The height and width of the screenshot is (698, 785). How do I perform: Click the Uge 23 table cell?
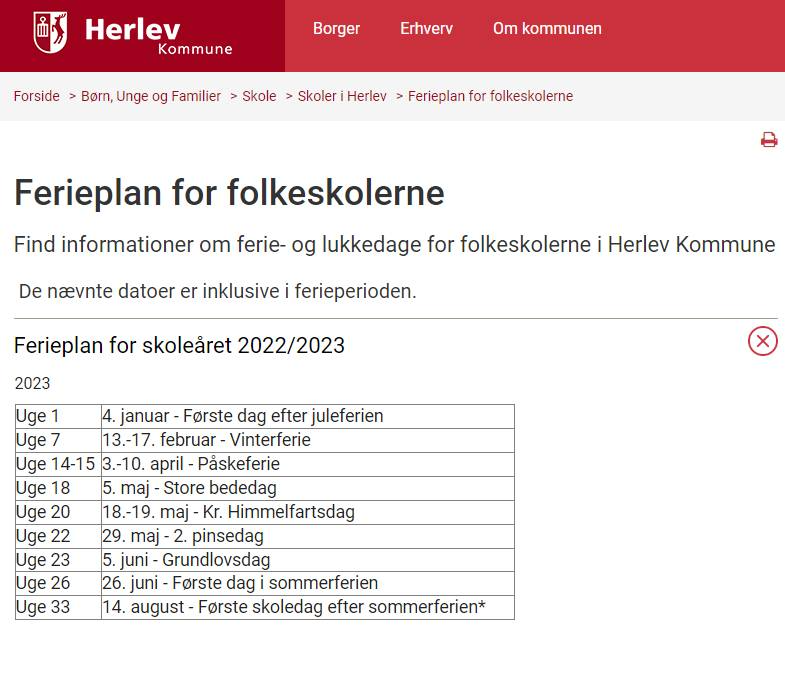58,560
